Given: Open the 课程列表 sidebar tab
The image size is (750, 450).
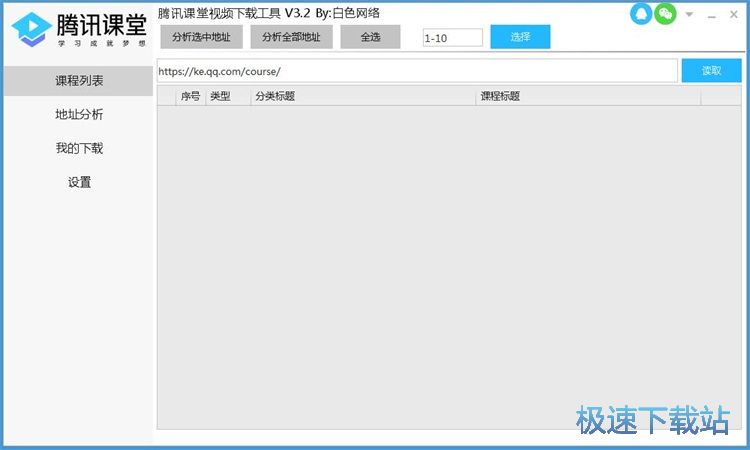Looking at the screenshot, I should pyautogui.click(x=78, y=81).
